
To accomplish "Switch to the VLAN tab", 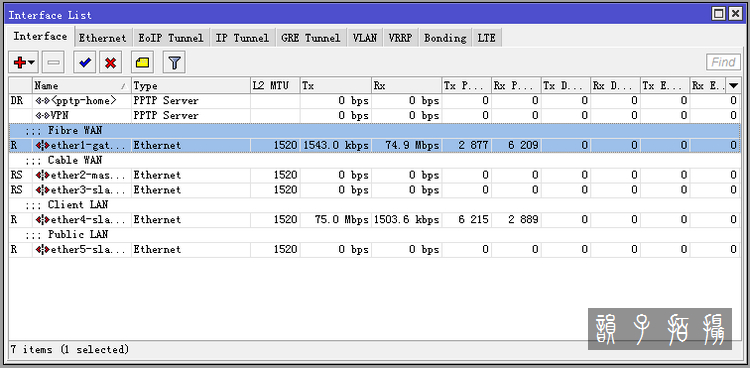I will click(365, 38).
